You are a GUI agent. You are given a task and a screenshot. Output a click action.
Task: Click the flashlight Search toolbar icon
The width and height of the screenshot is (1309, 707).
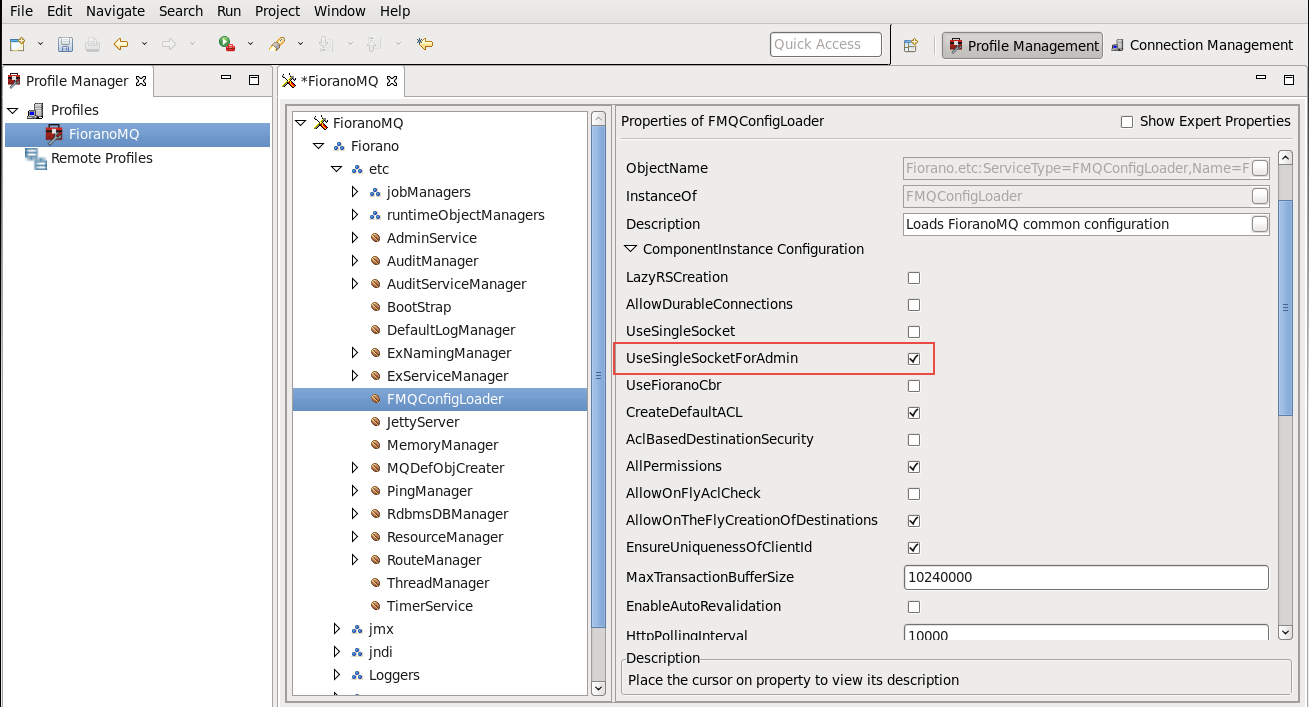(277, 44)
